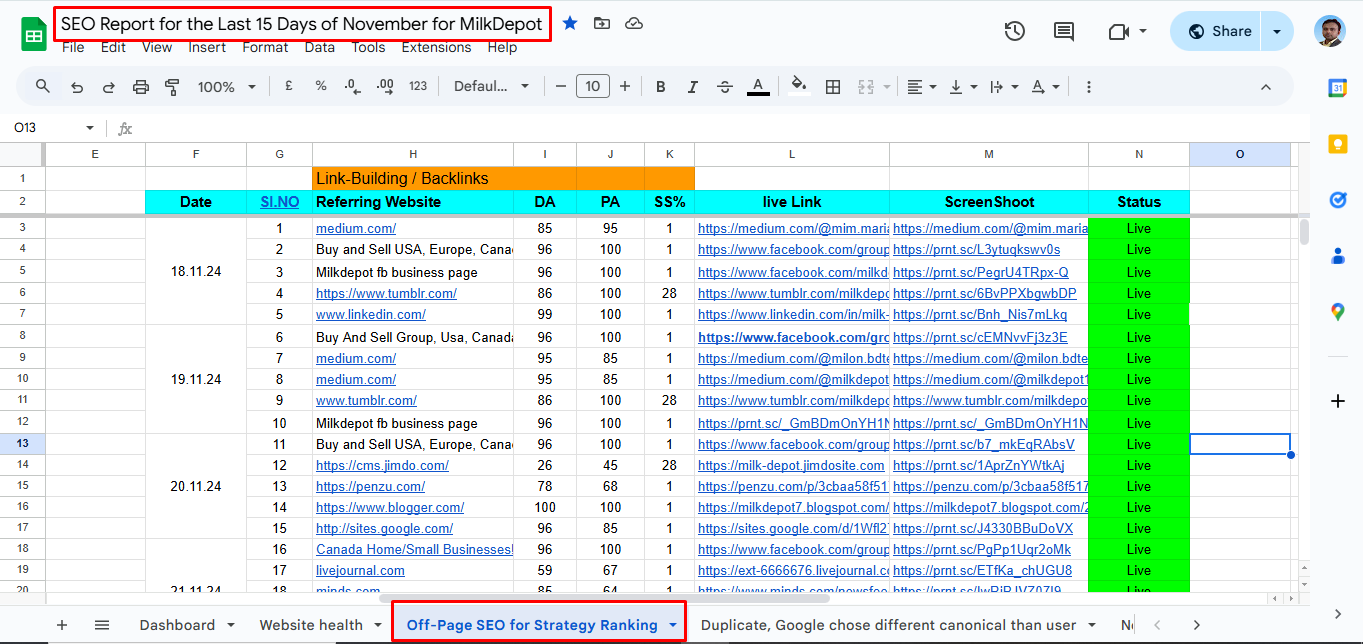Switch to the Dashboard sheet tab
1363x644 pixels.
[177, 625]
